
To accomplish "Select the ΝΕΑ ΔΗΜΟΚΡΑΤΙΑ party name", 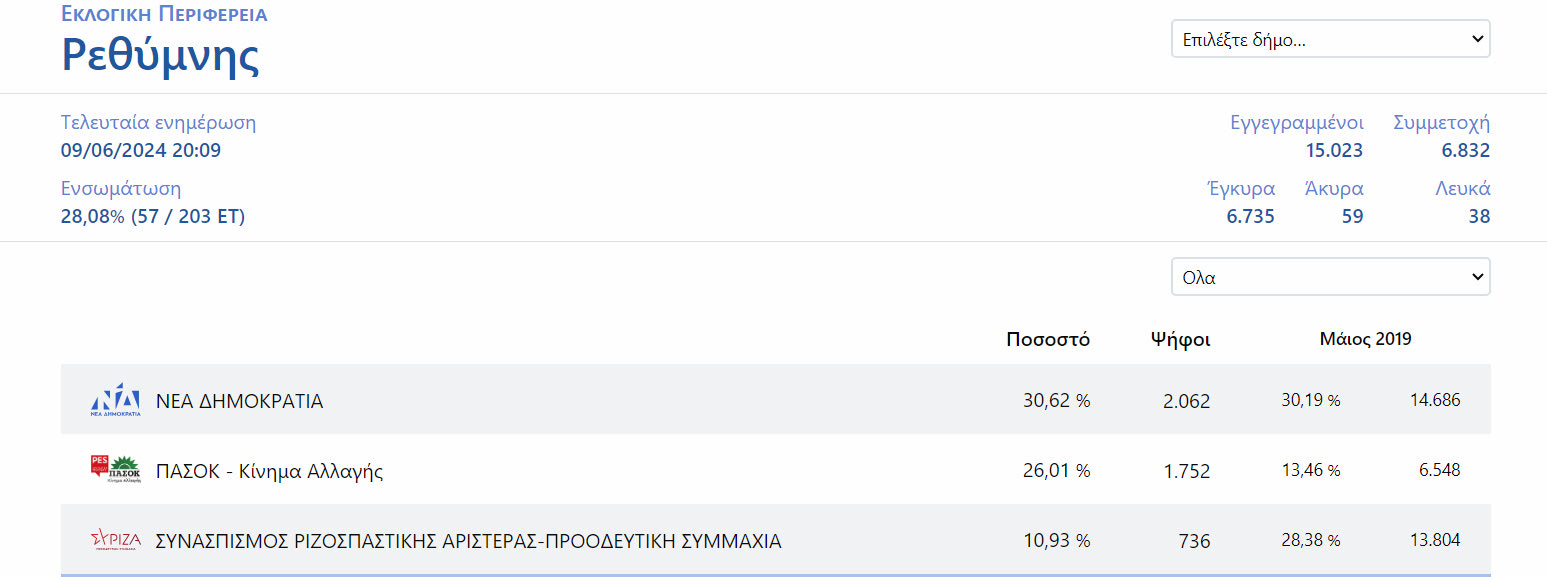I will coord(239,401).
